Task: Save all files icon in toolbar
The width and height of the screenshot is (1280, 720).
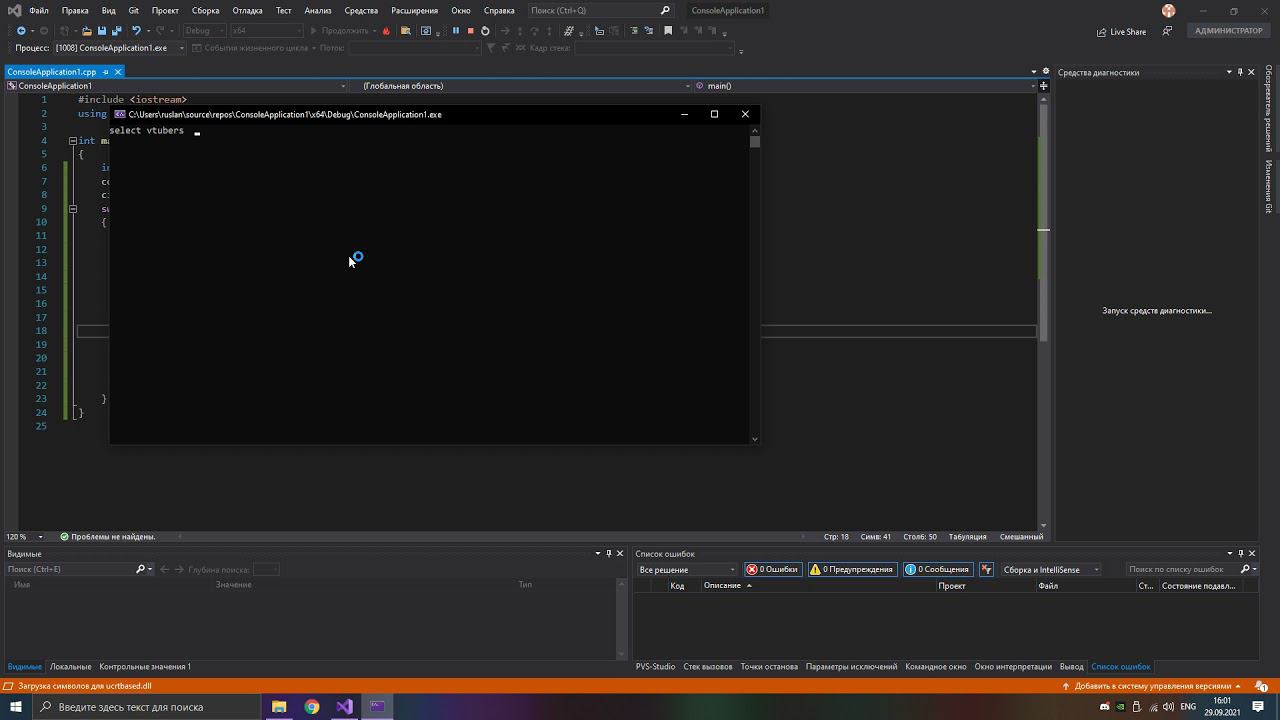Action: tap(116, 31)
